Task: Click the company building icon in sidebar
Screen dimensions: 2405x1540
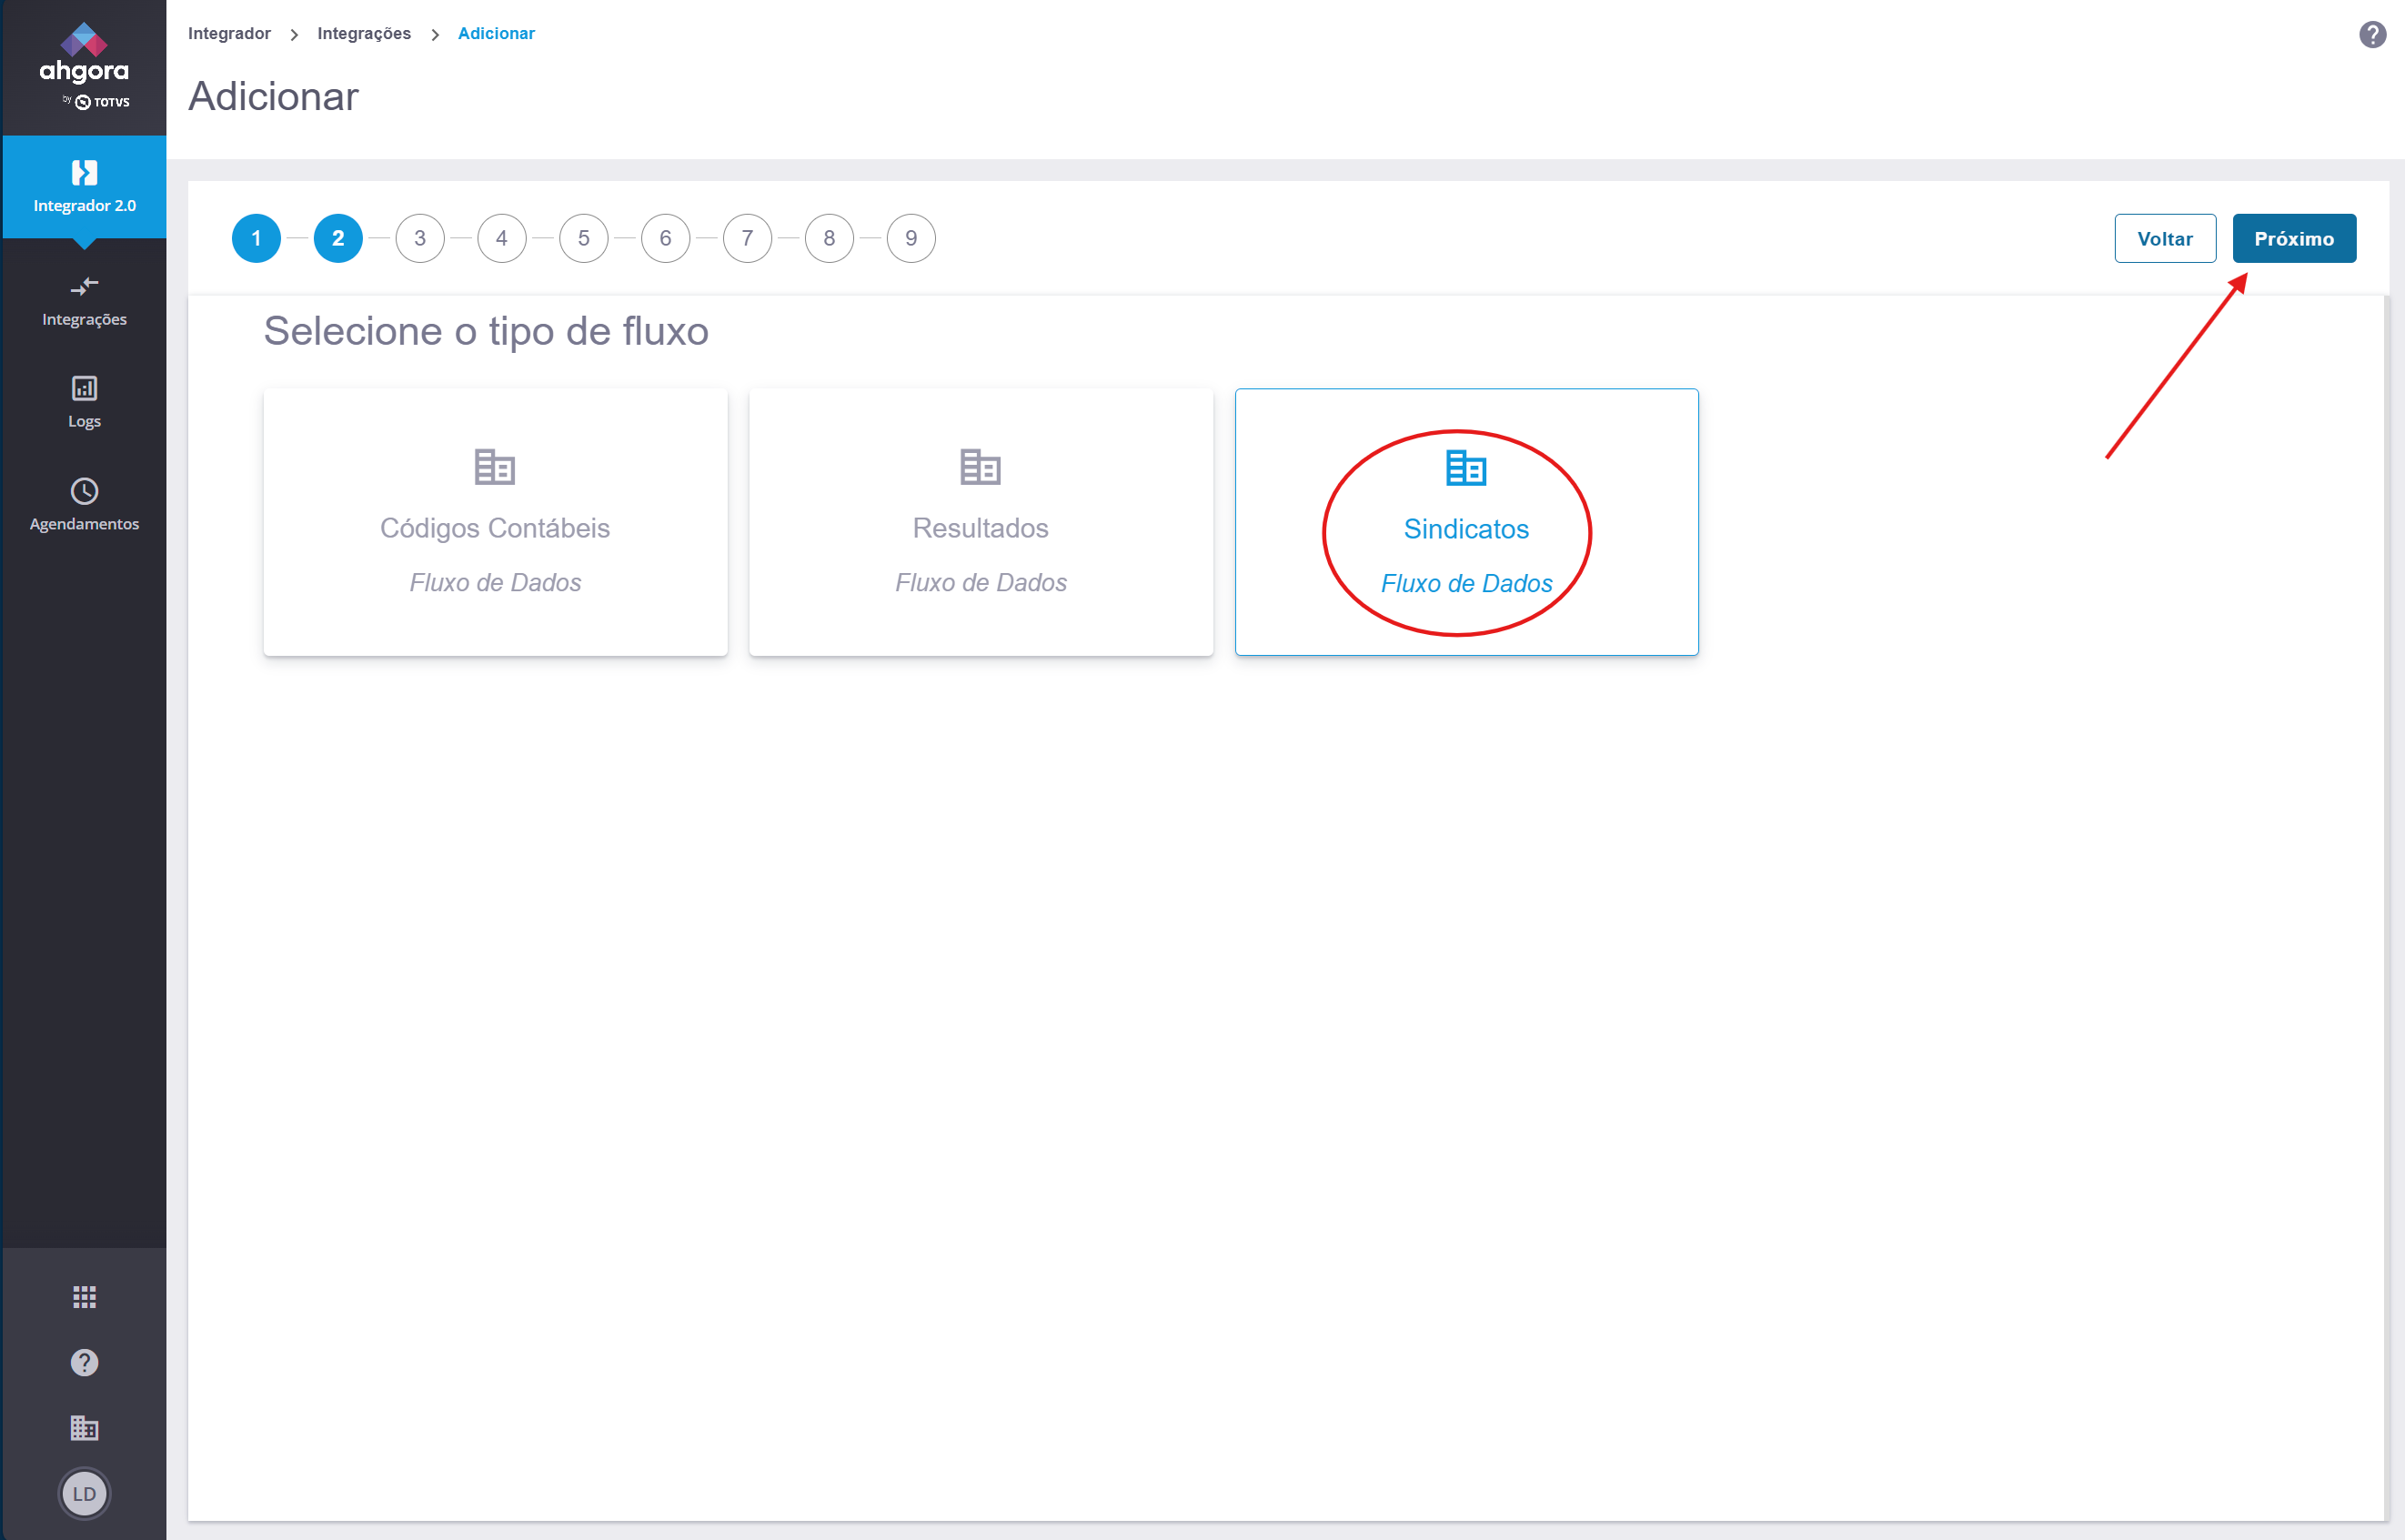Action: [84, 1427]
